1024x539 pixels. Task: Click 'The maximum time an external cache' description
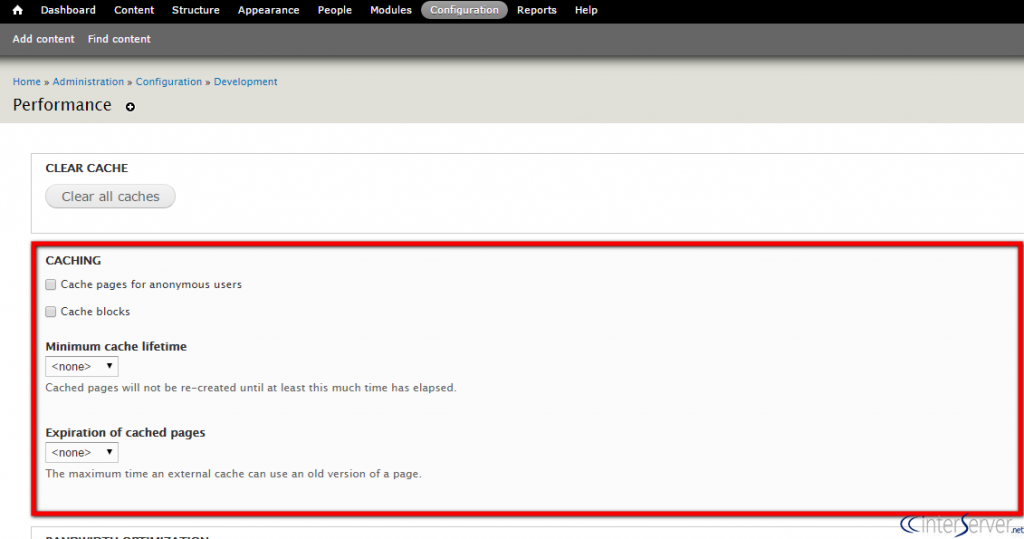234,474
